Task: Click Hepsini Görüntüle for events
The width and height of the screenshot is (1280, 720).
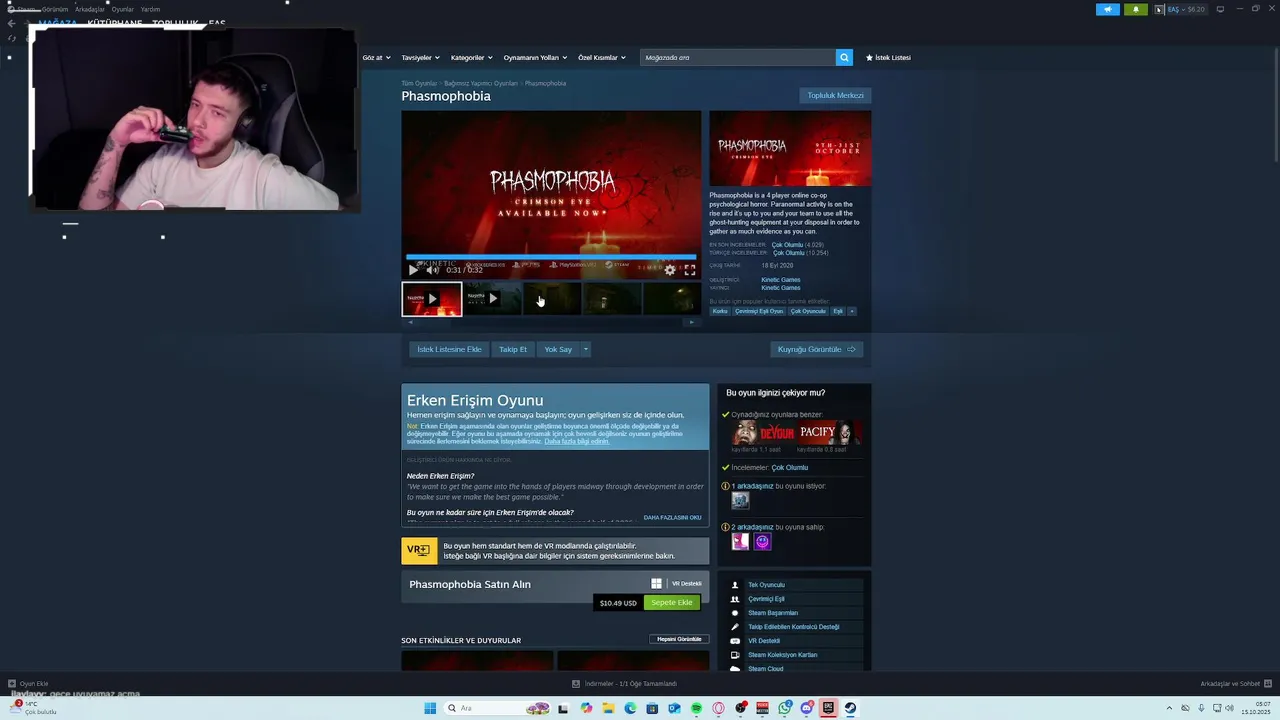Action: [x=679, y=639]
